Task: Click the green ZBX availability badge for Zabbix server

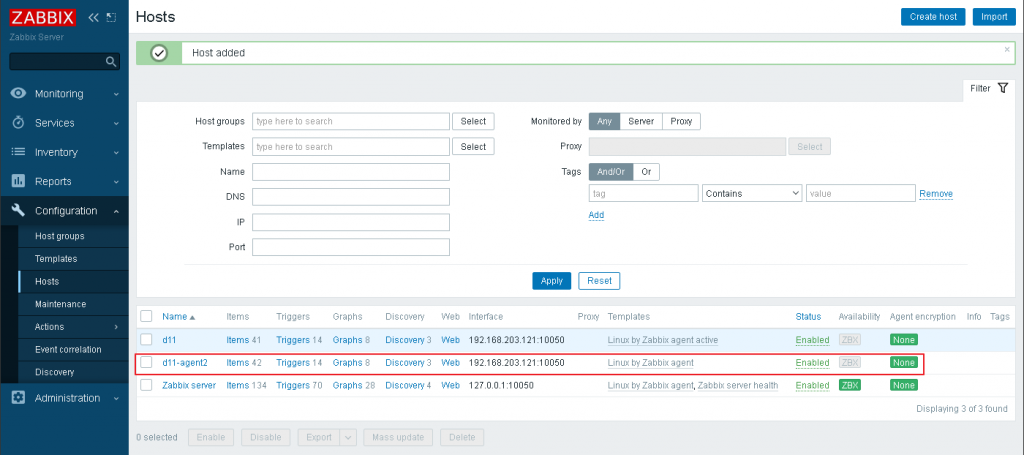Action: (x=850, y=385)
